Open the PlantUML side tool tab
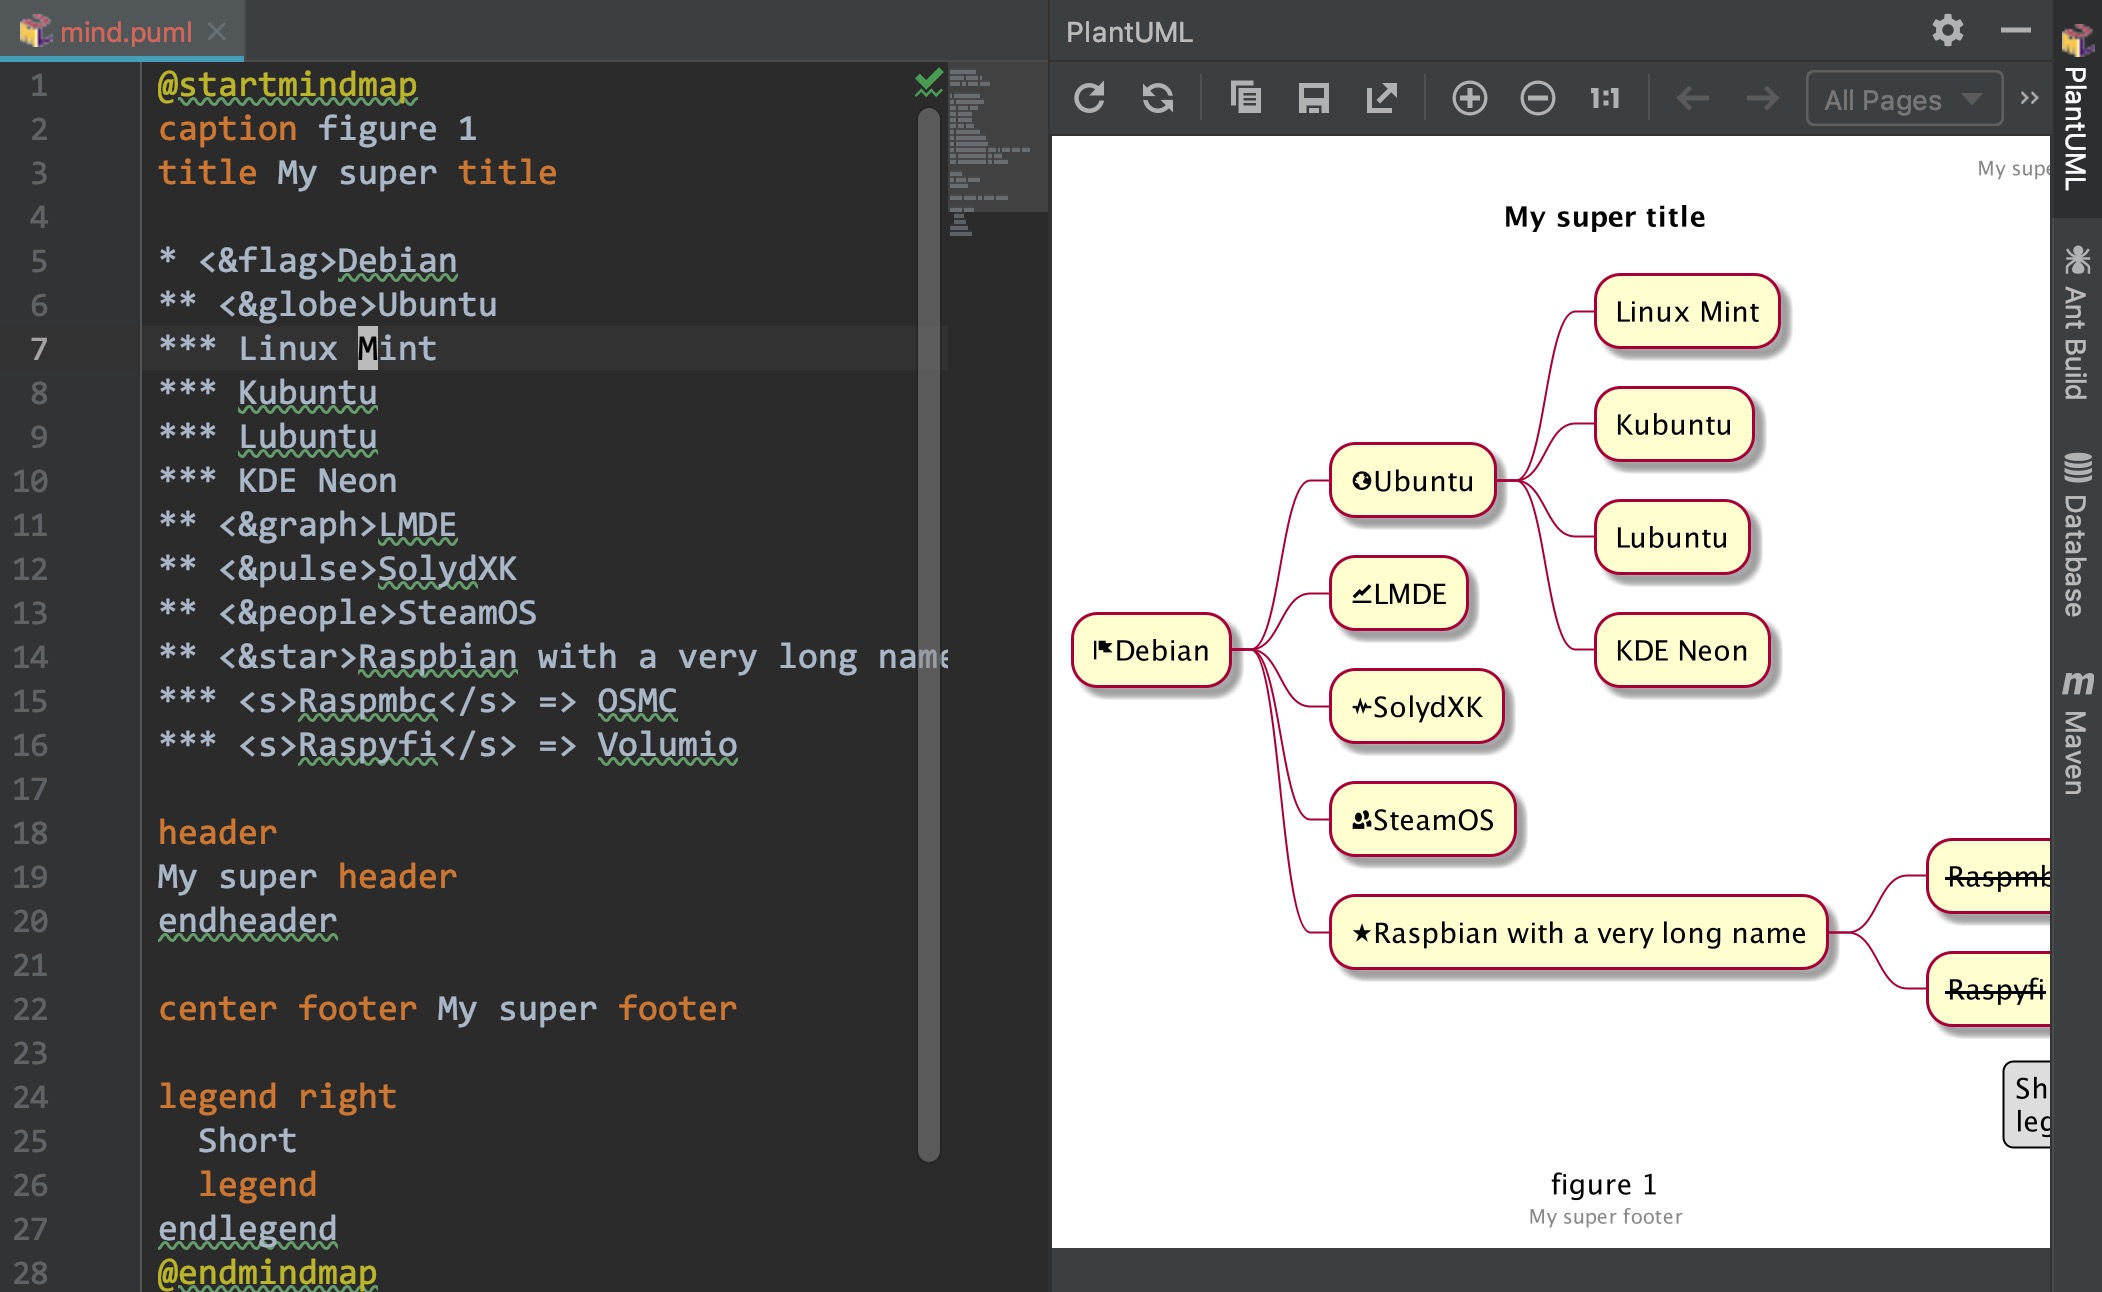2102x1292 pixels. (2076, 106)
